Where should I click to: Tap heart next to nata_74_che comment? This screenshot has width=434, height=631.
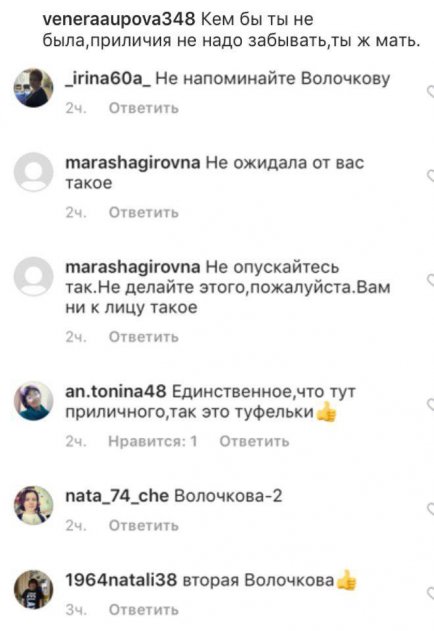(x=431, y=509)
